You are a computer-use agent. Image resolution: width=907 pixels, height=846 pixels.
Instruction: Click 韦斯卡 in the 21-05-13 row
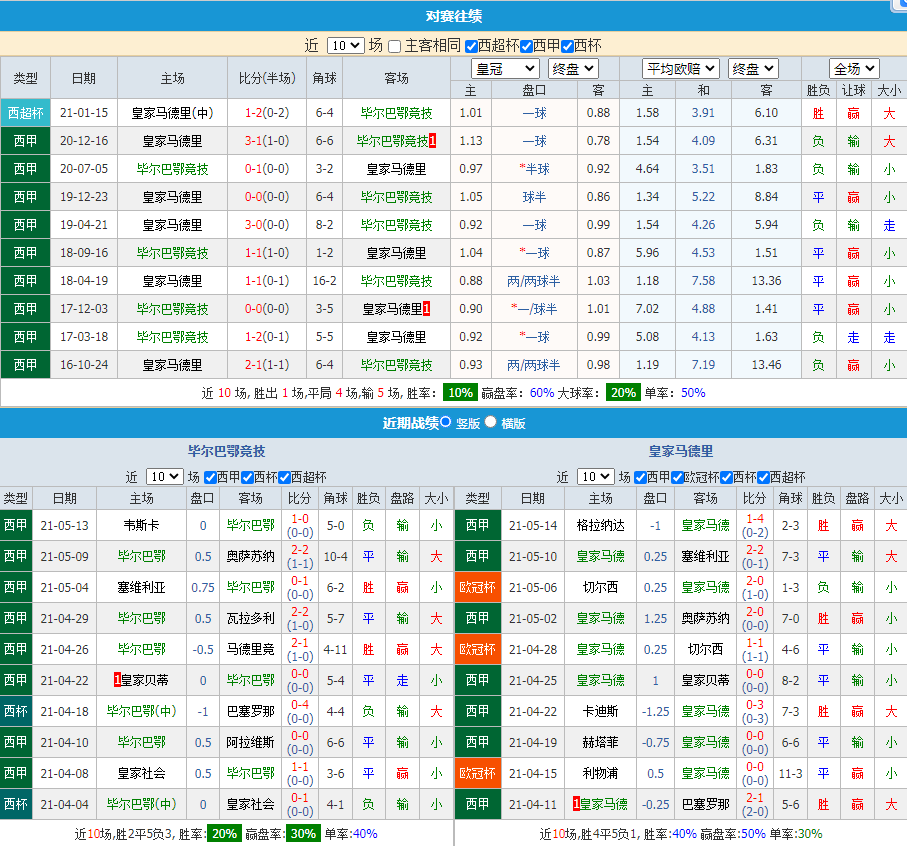click(x=142, y=526)
